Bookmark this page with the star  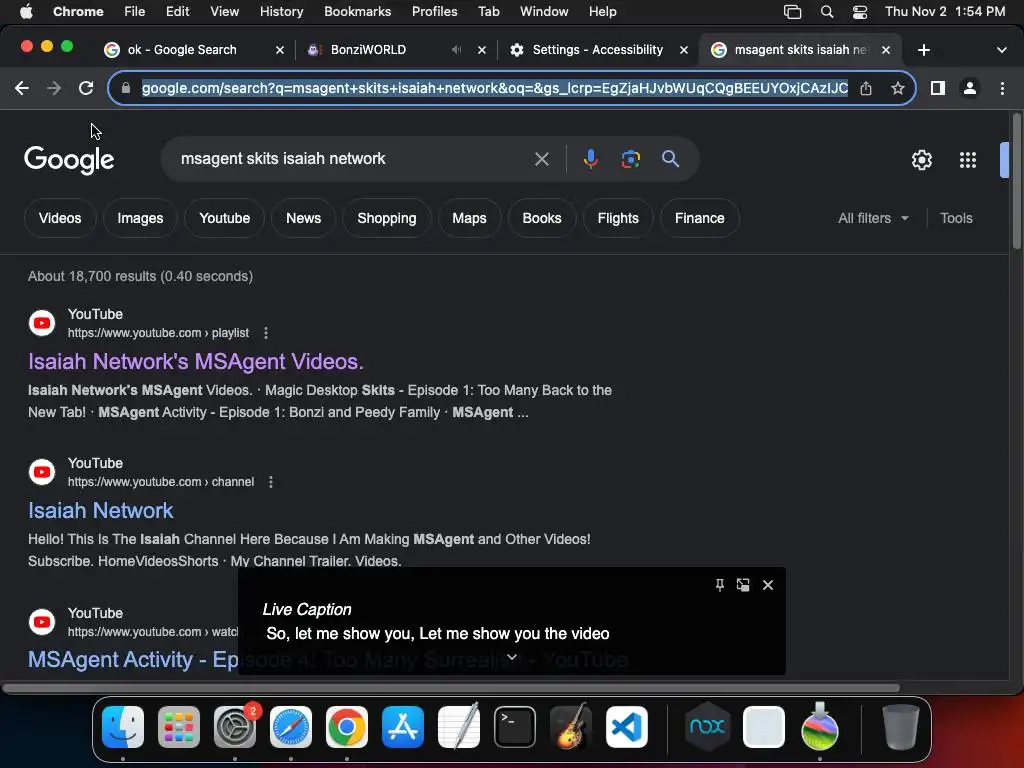point(898,88)
